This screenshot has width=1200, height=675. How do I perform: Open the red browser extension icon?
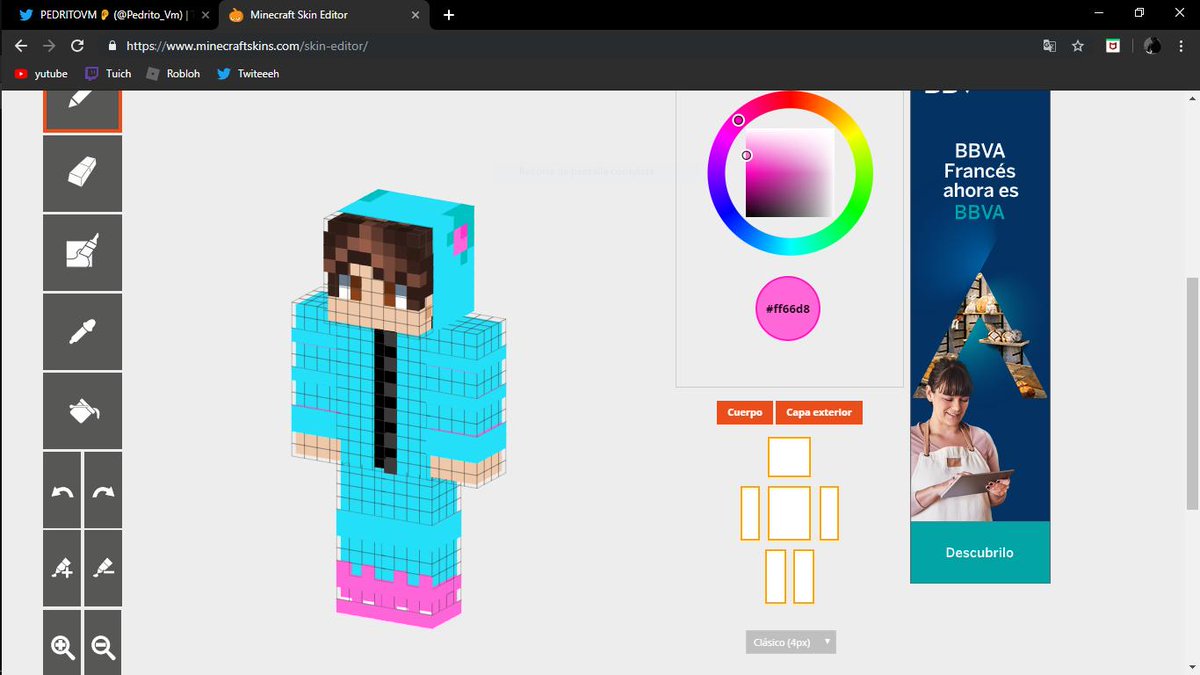(1112, 46)
